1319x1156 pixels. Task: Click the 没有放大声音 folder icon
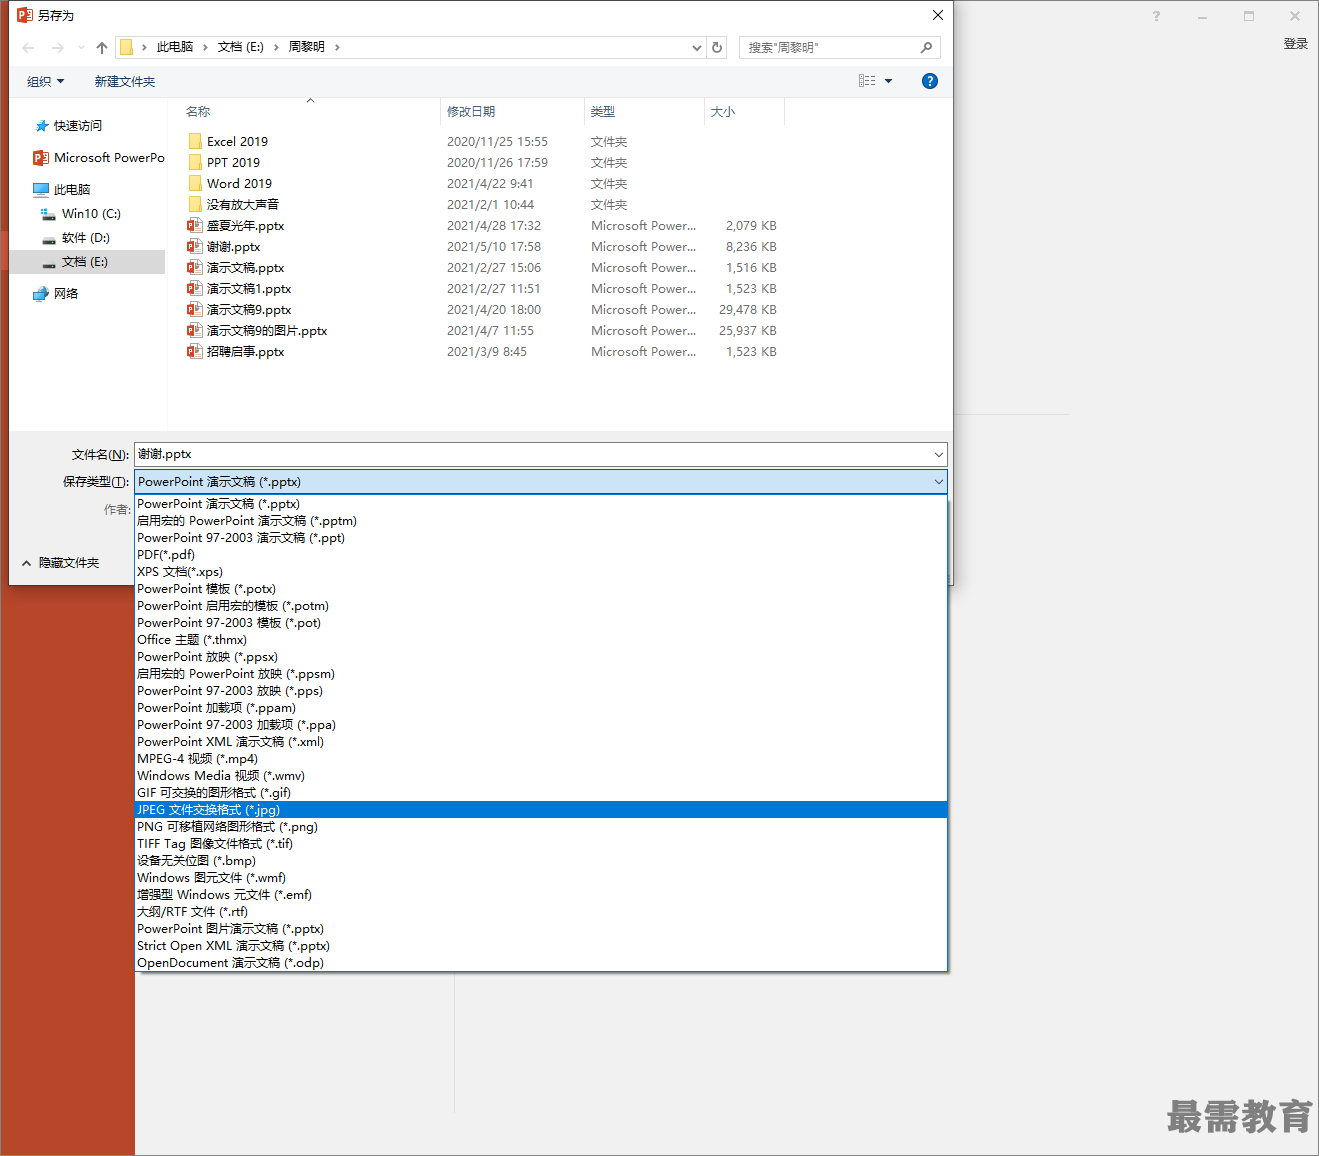pyautogui.click(x=195, y=204)
